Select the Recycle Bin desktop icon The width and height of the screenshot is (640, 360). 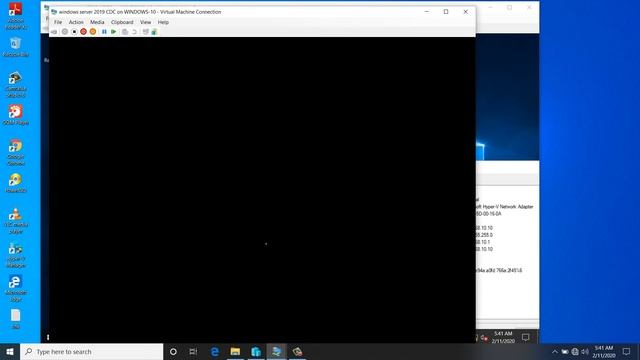[x=16, y=47]
